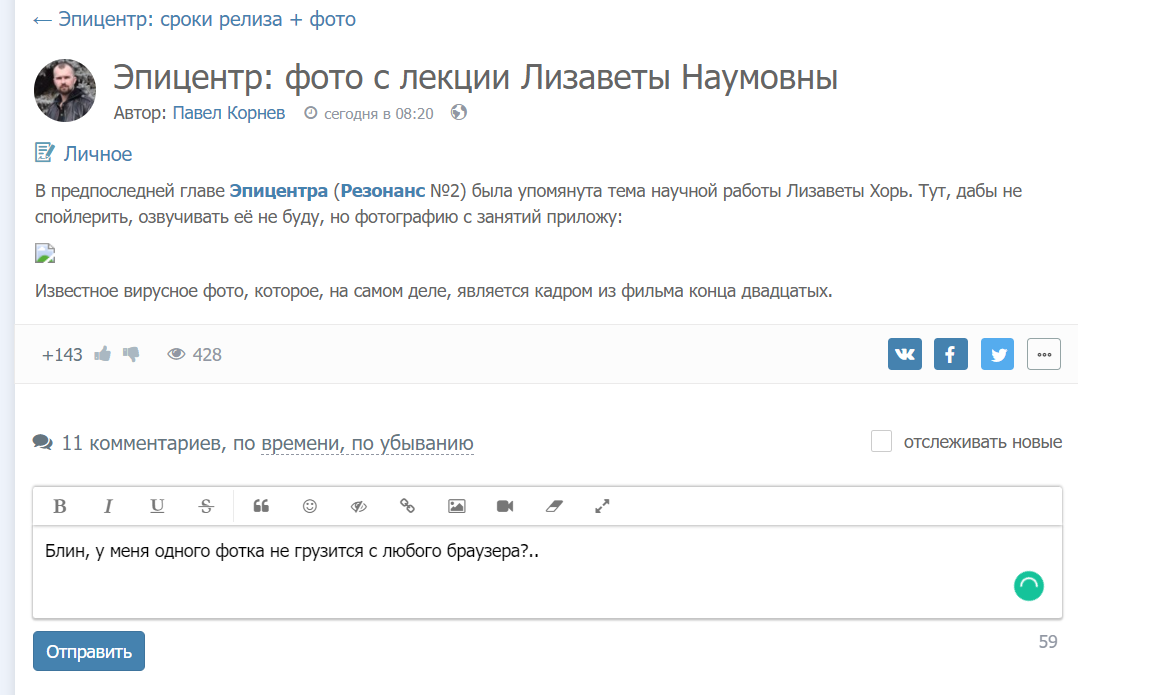Insert an image into the comment

456,506
